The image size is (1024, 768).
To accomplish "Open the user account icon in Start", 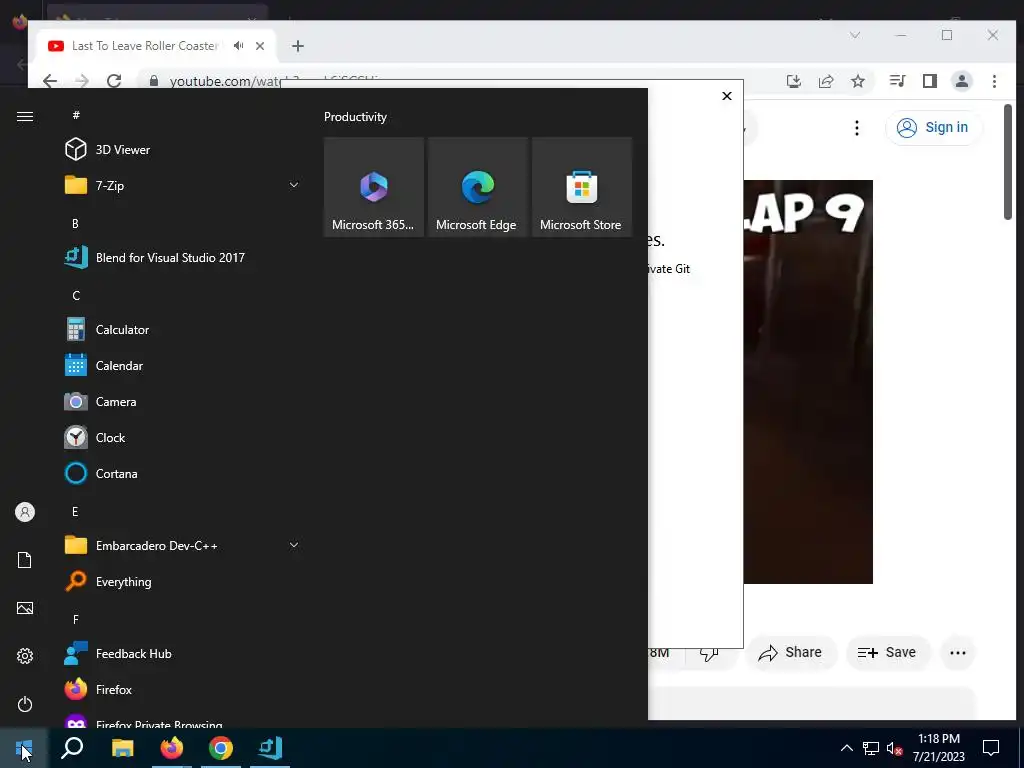I will [25, 512].
